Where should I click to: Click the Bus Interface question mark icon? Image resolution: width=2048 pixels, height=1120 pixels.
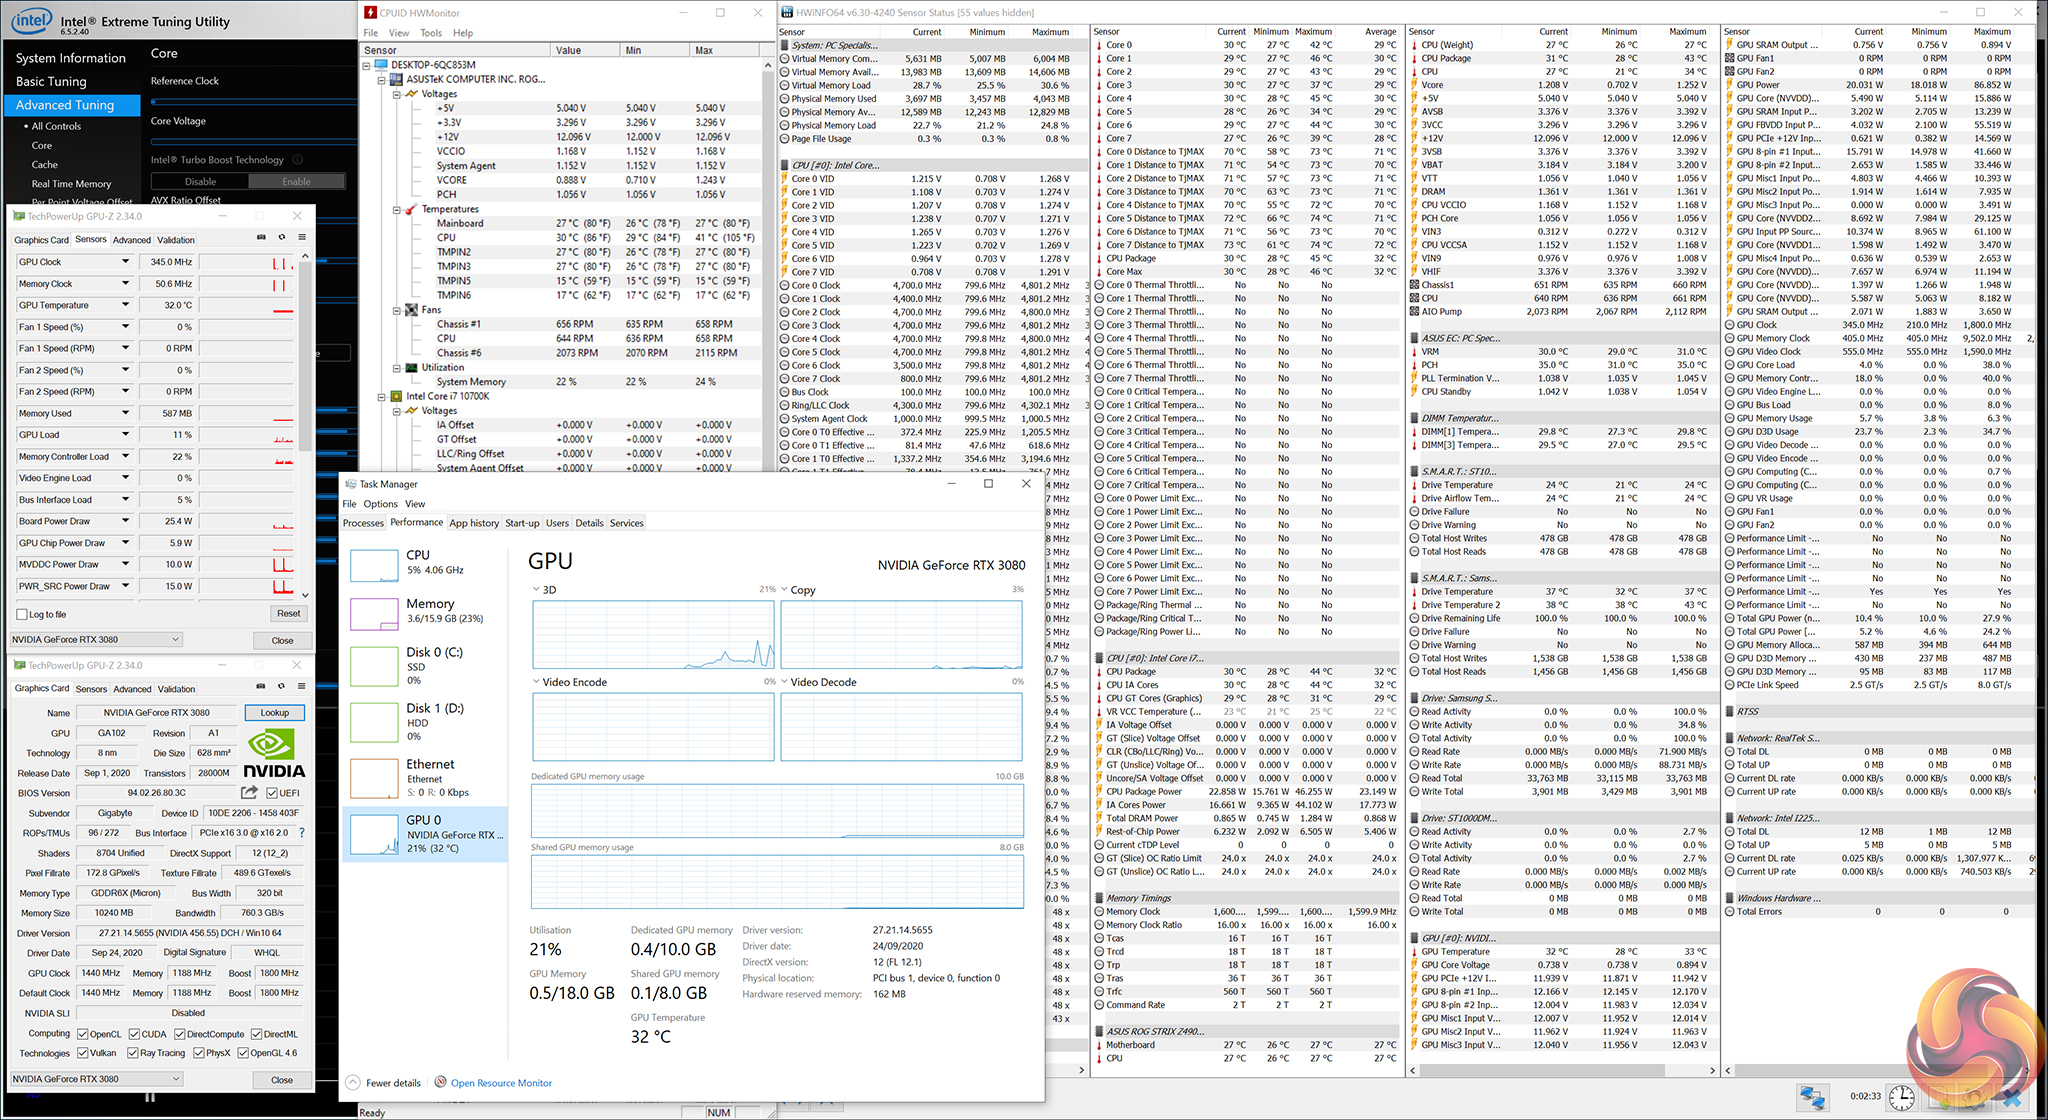pyautogui.click(x=301, y=832)
